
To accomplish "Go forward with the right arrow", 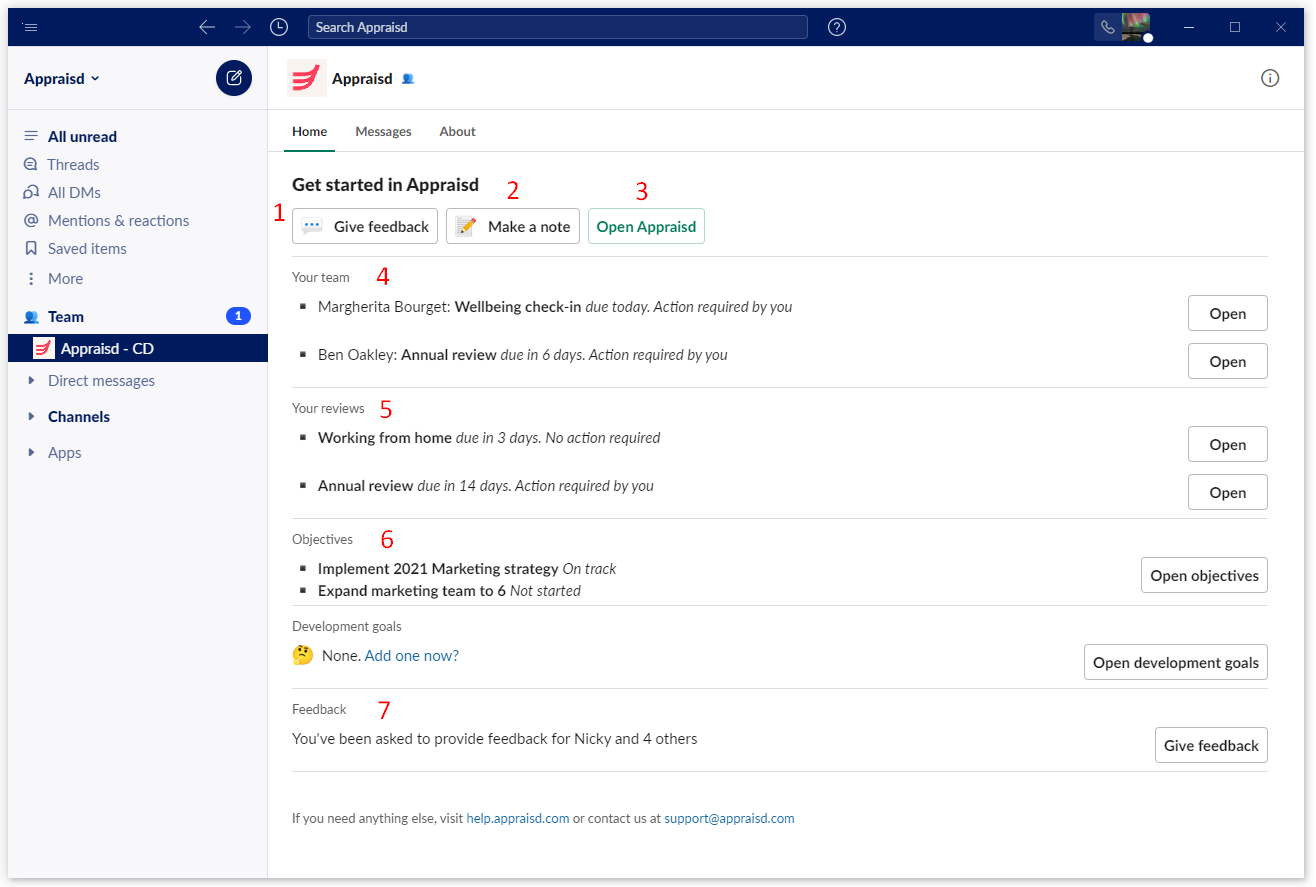I will (x=243, y=27).
